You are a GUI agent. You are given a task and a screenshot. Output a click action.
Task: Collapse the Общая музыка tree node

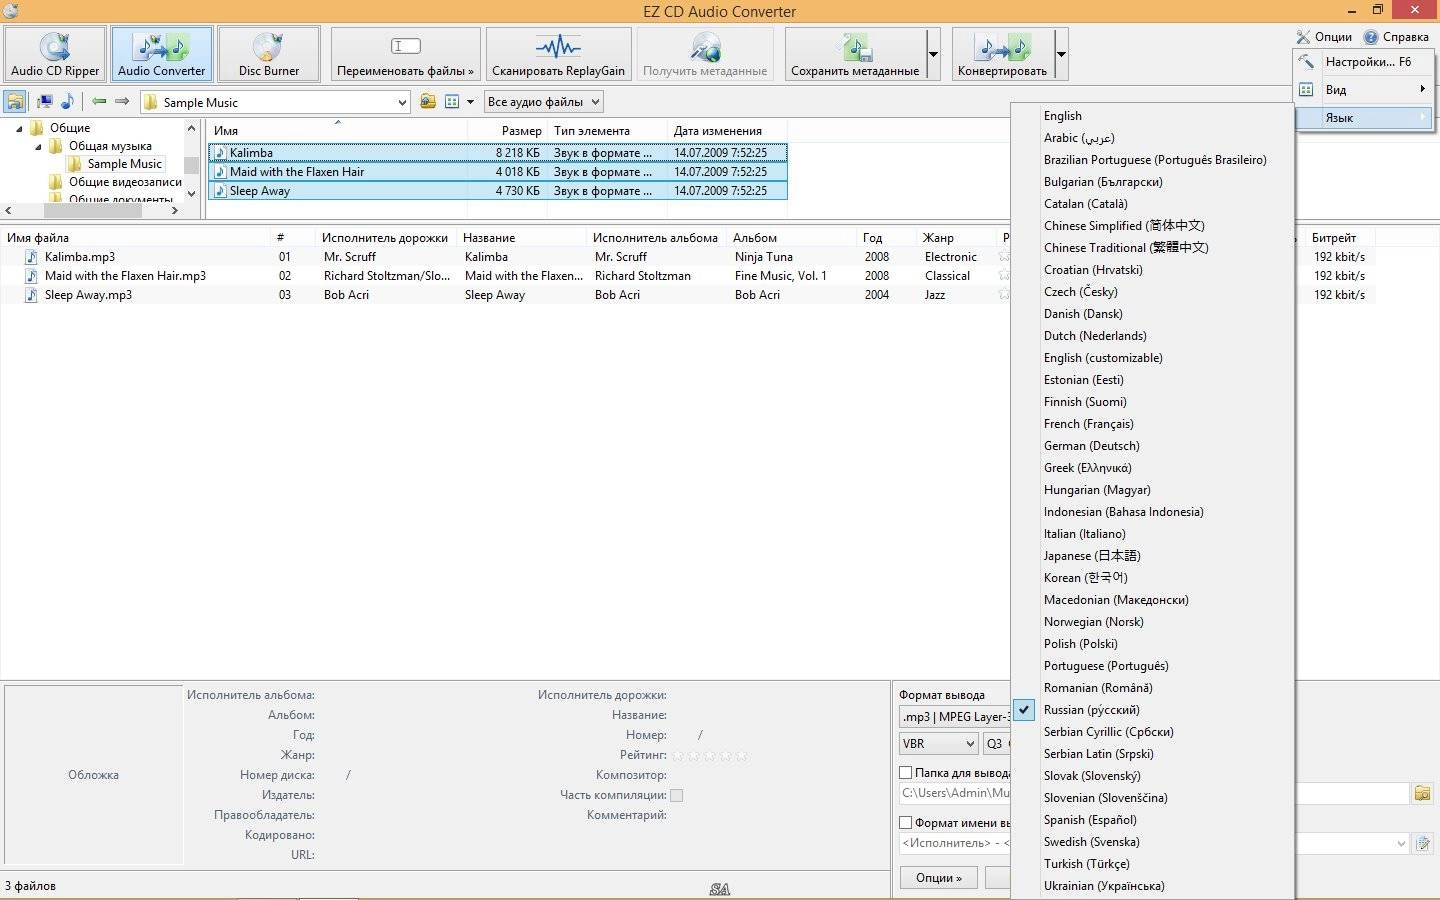tap(38, 147)
